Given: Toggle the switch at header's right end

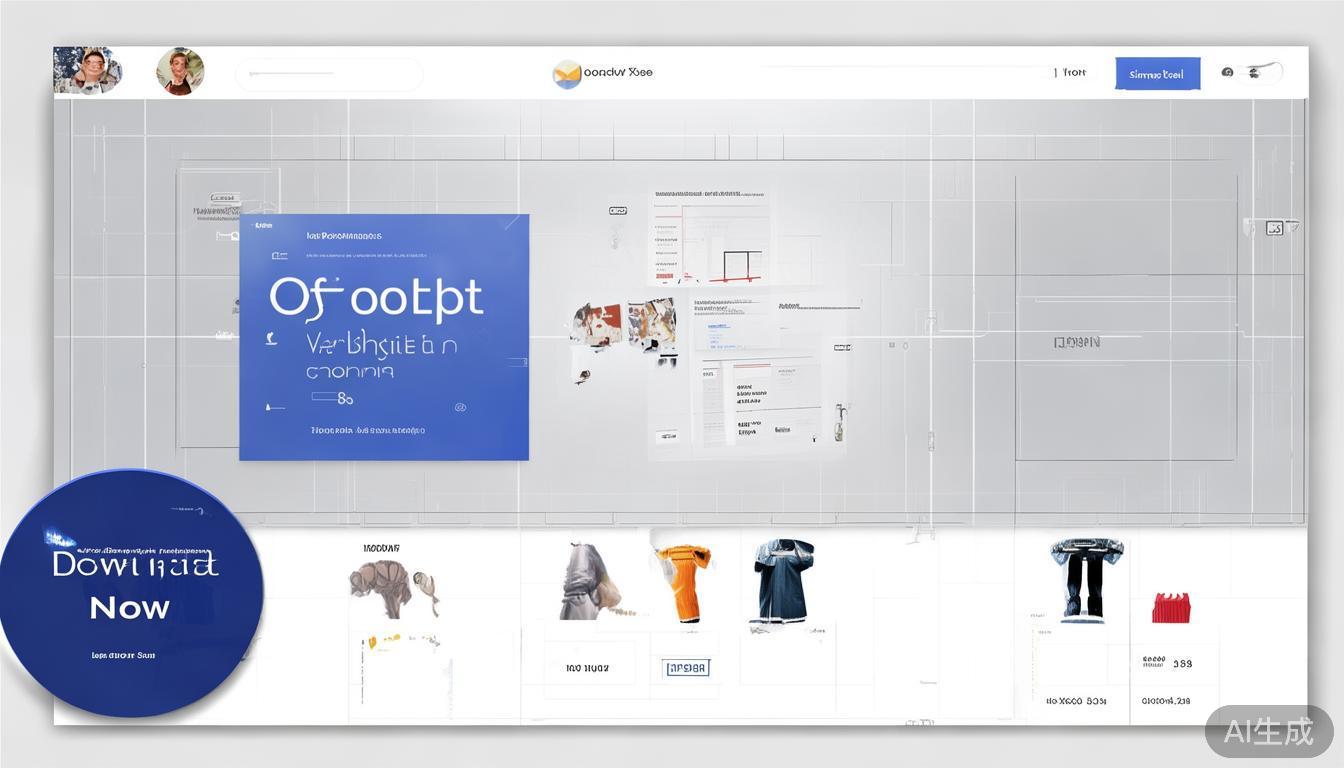Looking at the screenshot, I should 1264,72.
